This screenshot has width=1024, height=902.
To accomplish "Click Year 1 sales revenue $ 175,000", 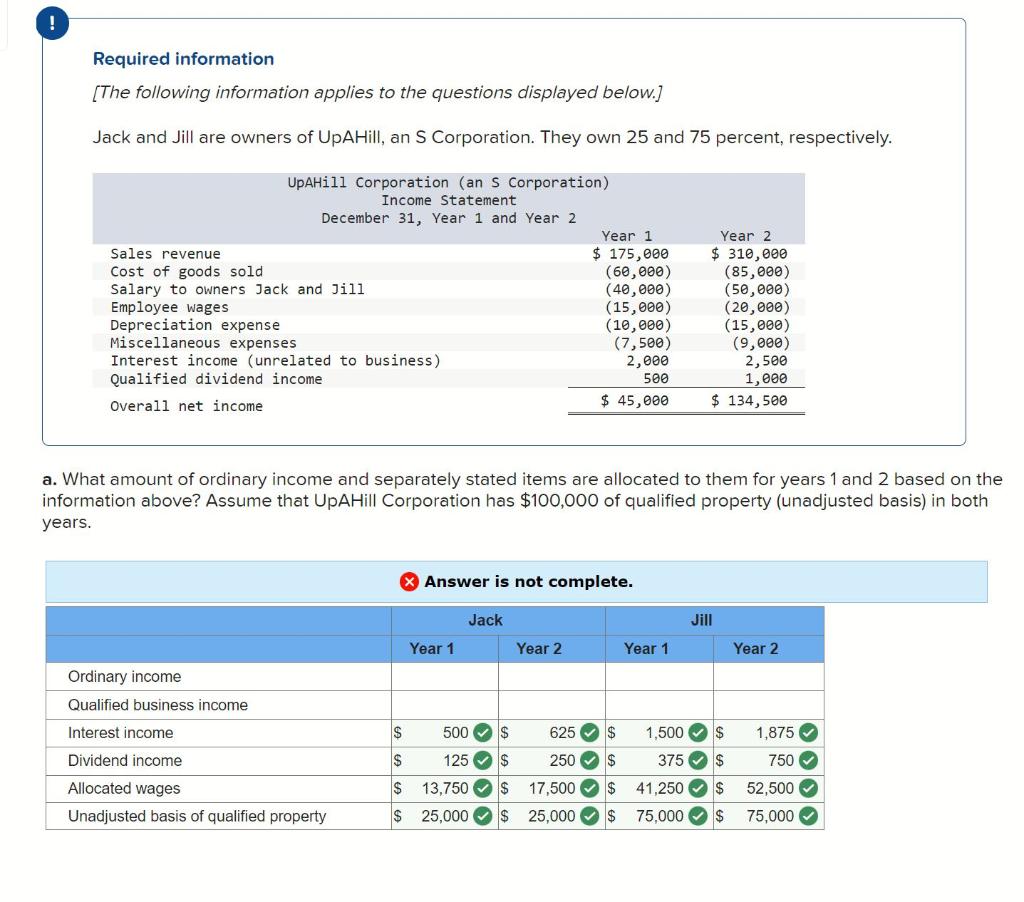I will pyautogui.click(x=630, y=253).
